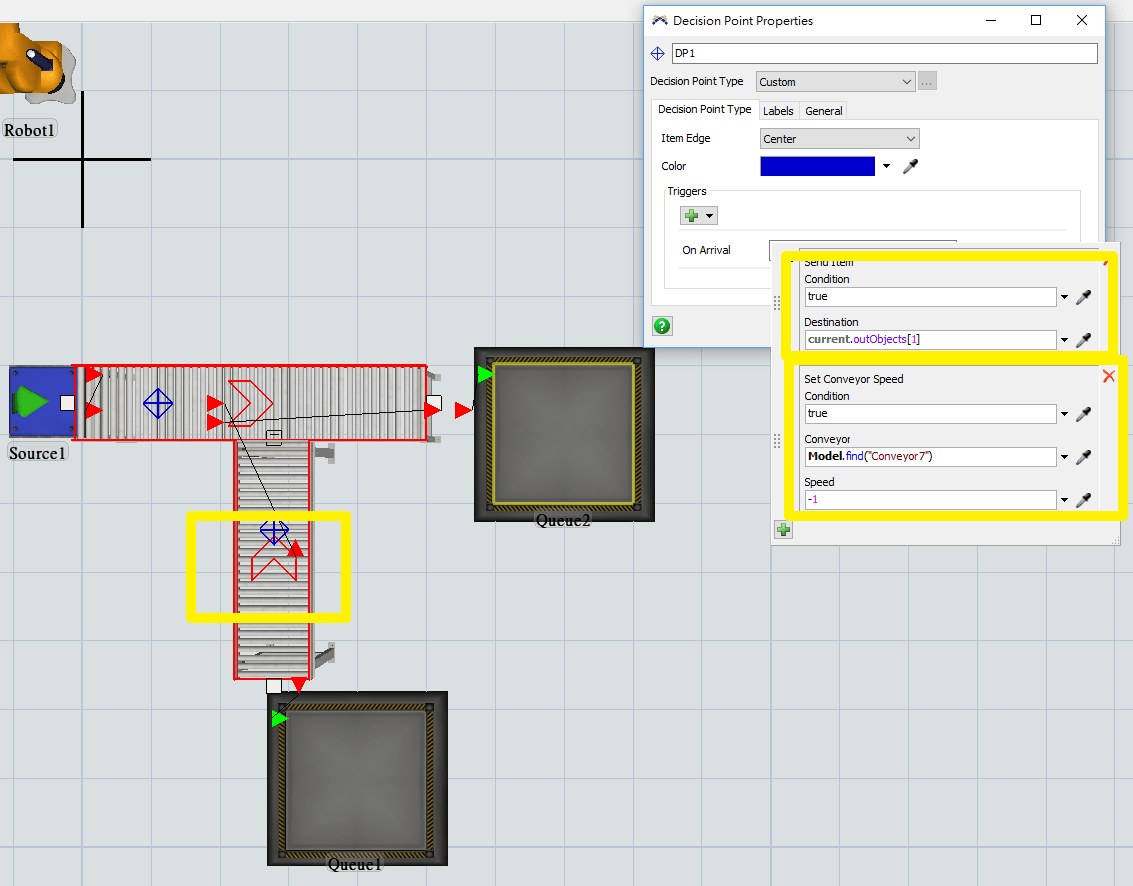Open the Destination field dropdown arrow
The height and width of the screenshot is (886, 1133).
pos(1063,340)
